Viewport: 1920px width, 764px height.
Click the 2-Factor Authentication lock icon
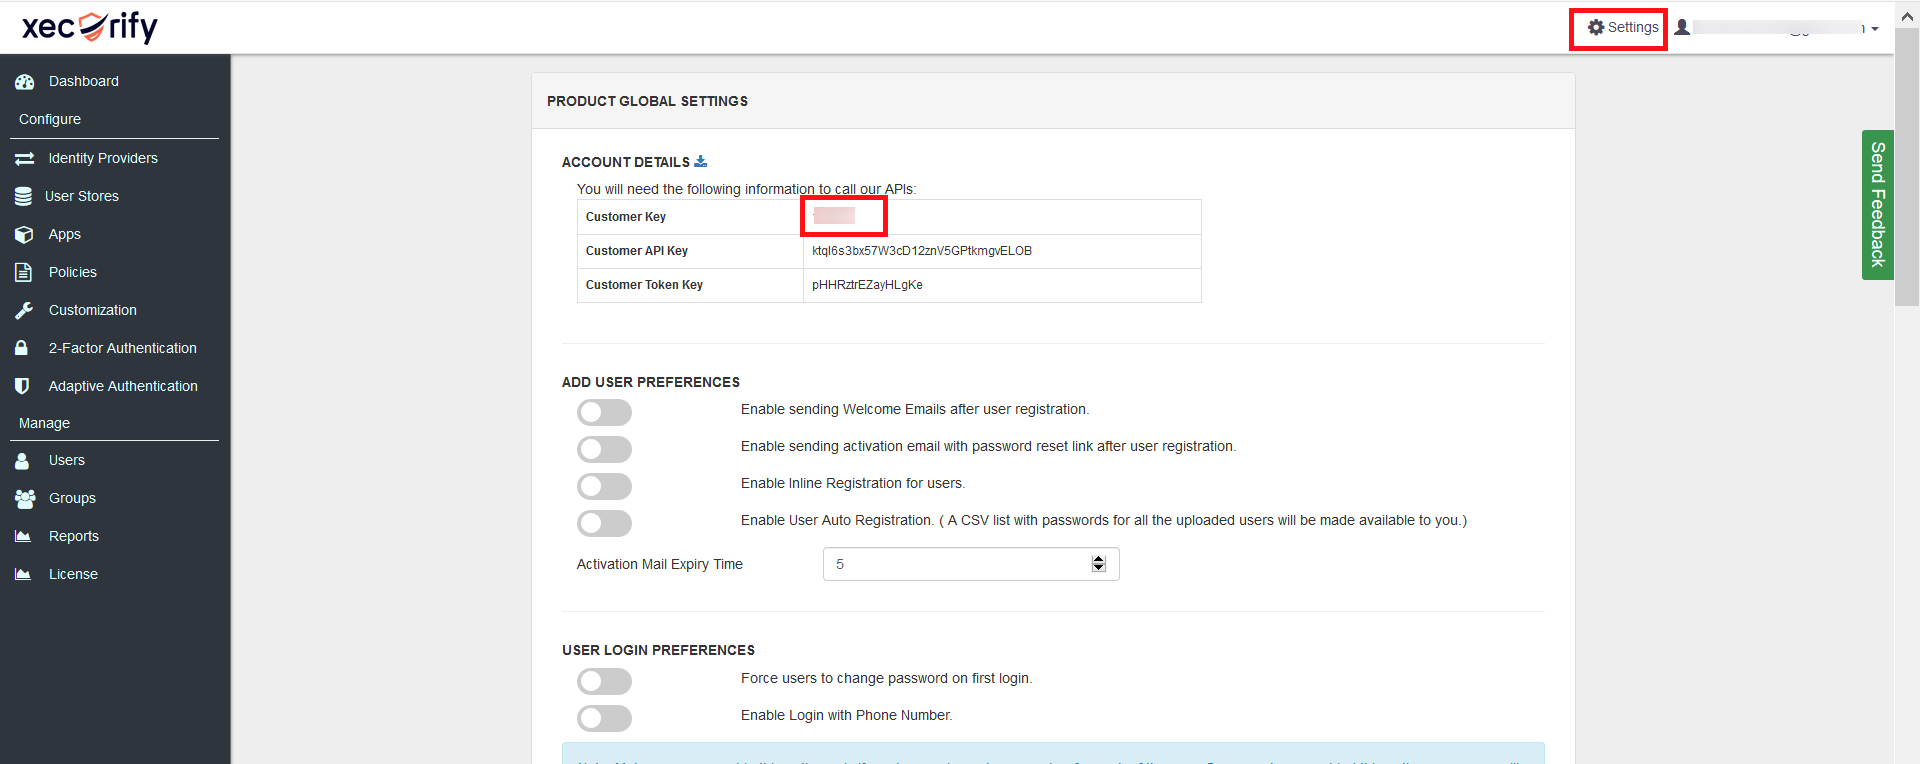(21, 348)
